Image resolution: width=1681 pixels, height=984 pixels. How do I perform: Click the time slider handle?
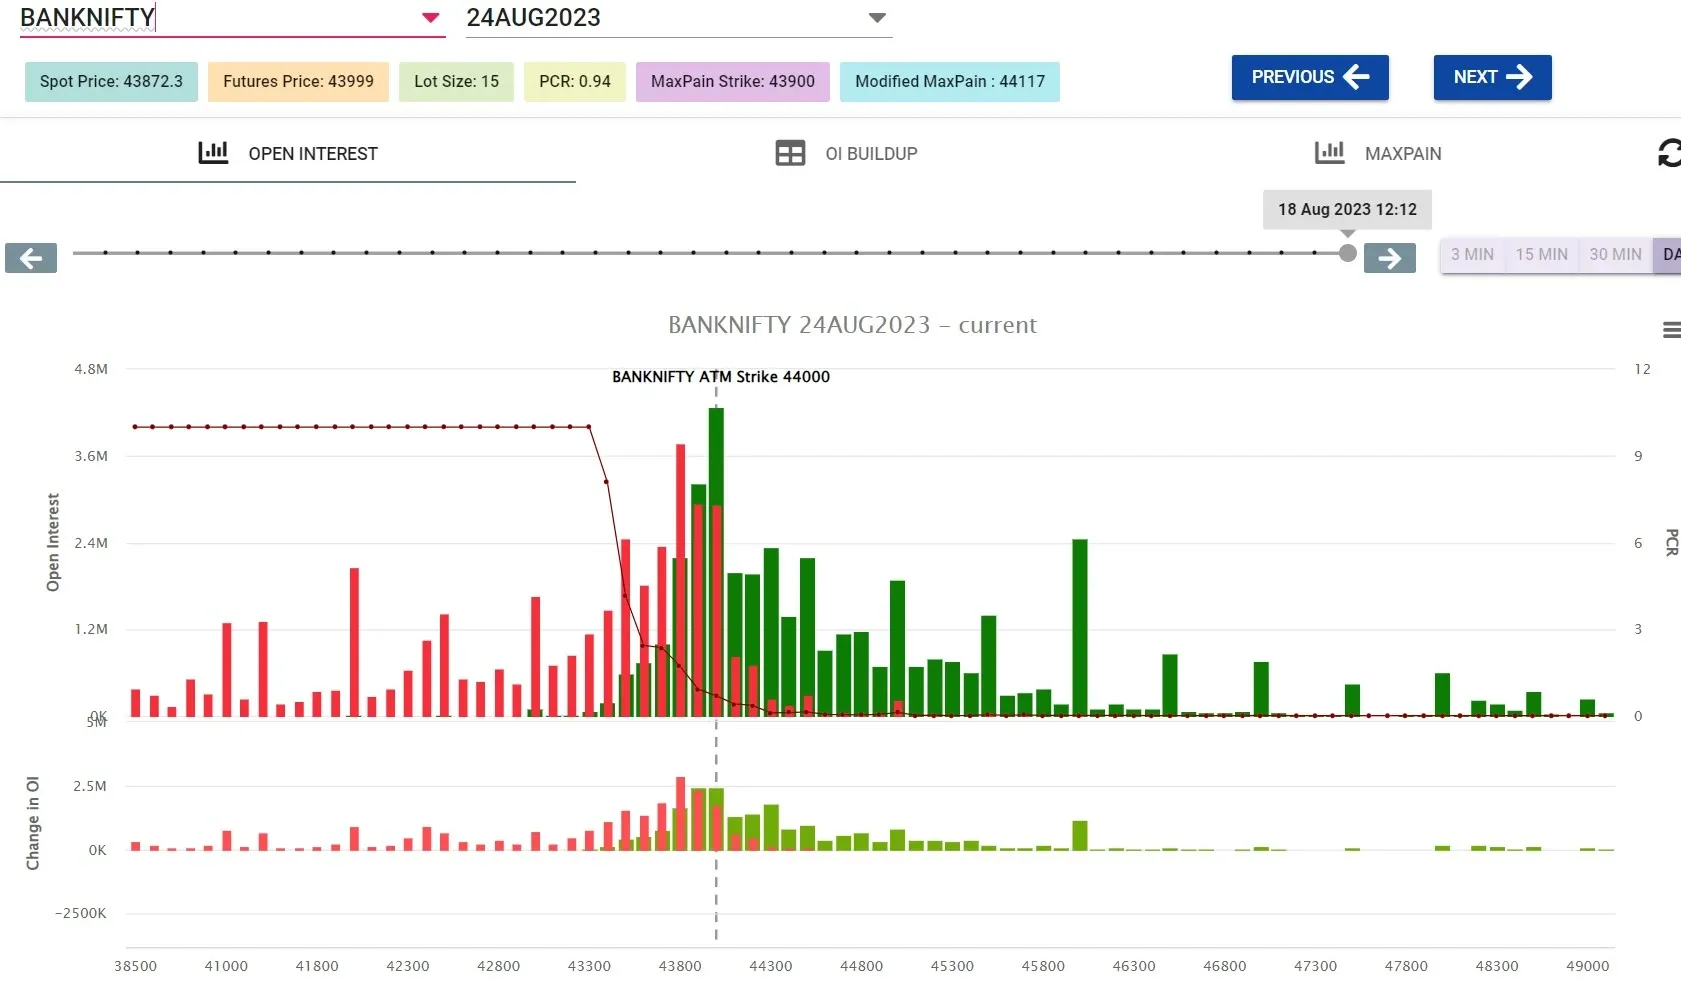click(x=1348, y=253)
